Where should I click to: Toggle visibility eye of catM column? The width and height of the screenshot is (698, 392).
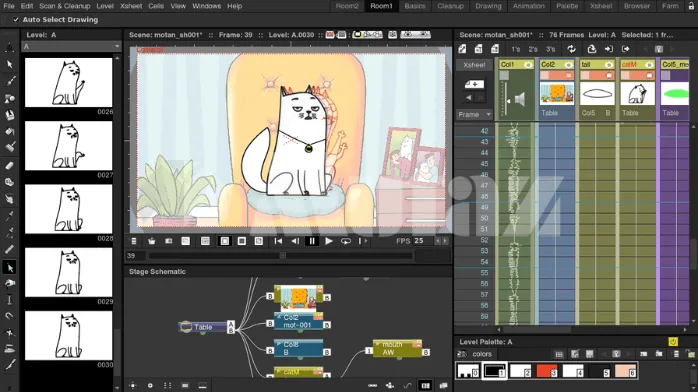tap(649, 65)
